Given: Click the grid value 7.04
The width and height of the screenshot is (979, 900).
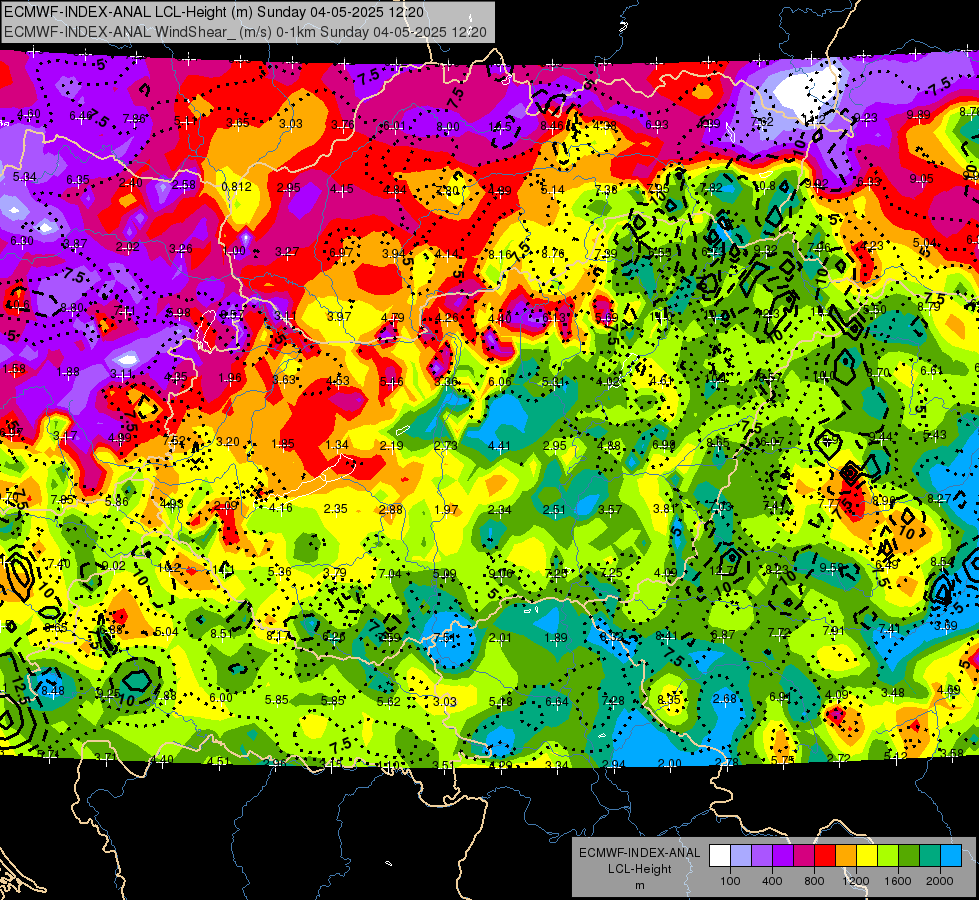Looking at the screenshot, I should (390, 573).
